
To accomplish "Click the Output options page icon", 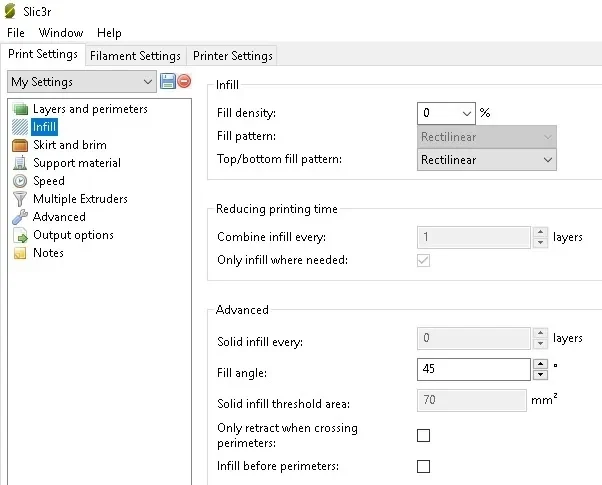I will pos(20,235).
